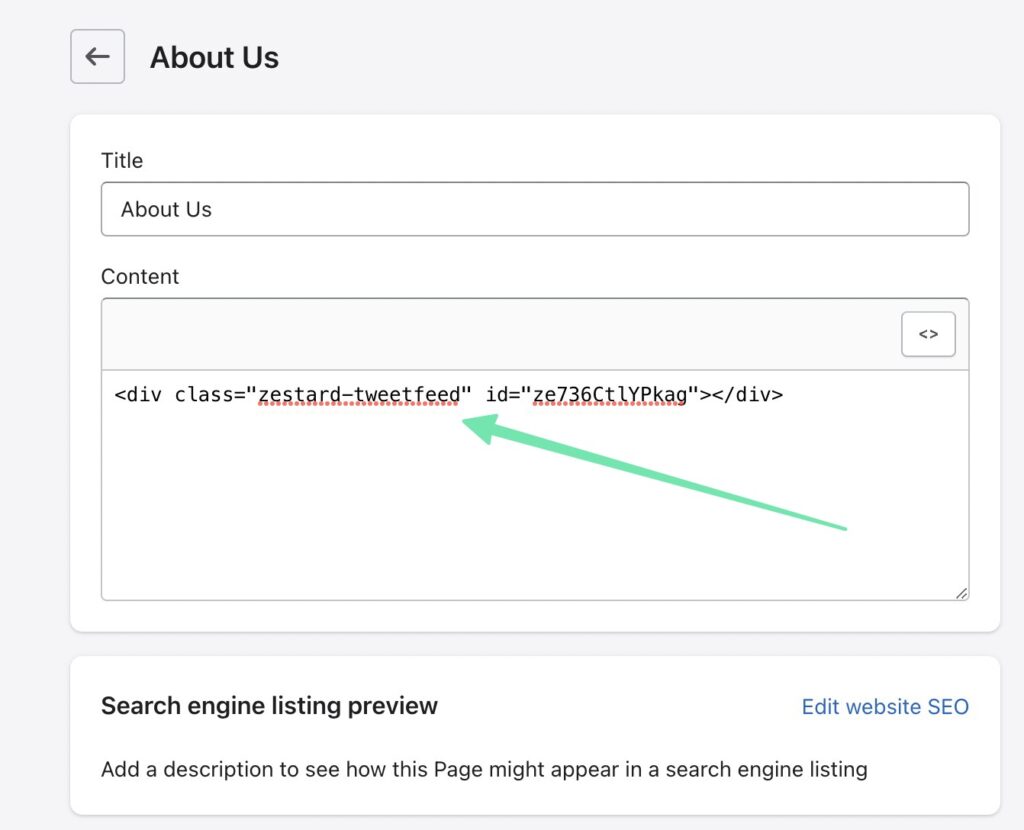Viewport: 1024px width, 830px height.
Task: Select the code view button in the editor toolbar
Action: (928, 334)
